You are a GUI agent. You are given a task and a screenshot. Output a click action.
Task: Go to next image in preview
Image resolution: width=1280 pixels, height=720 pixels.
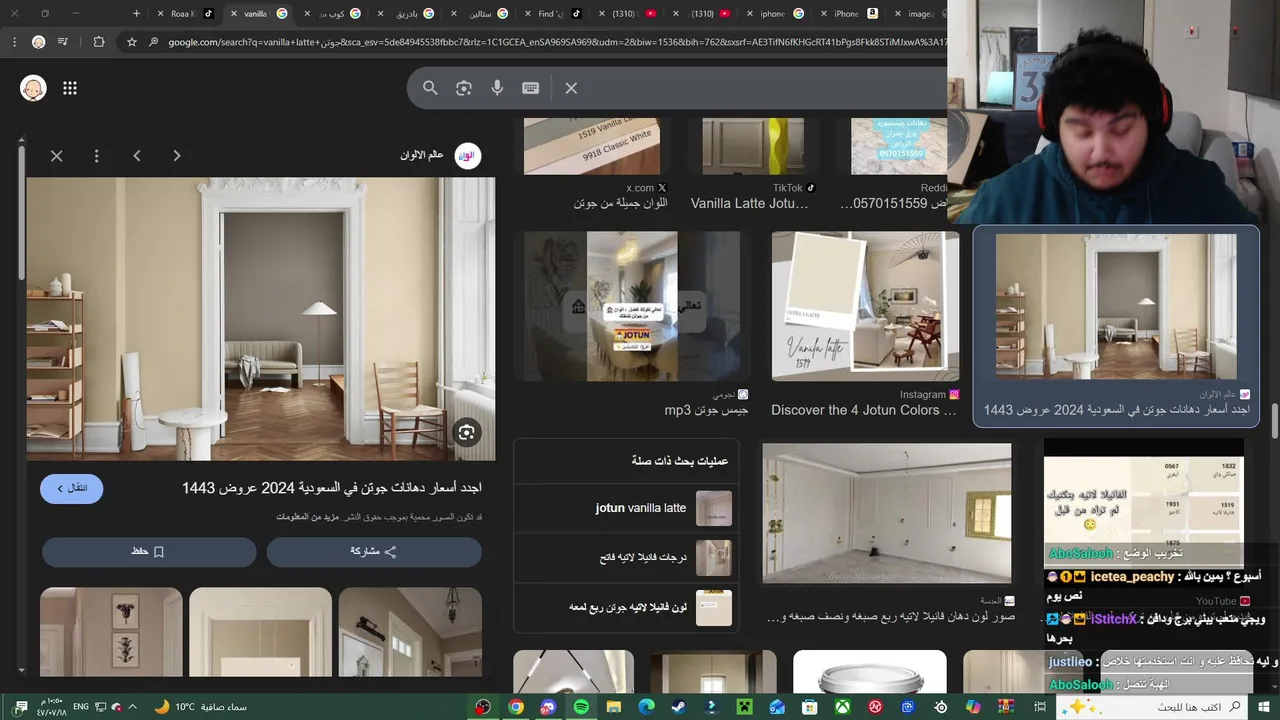click(177, 156)
